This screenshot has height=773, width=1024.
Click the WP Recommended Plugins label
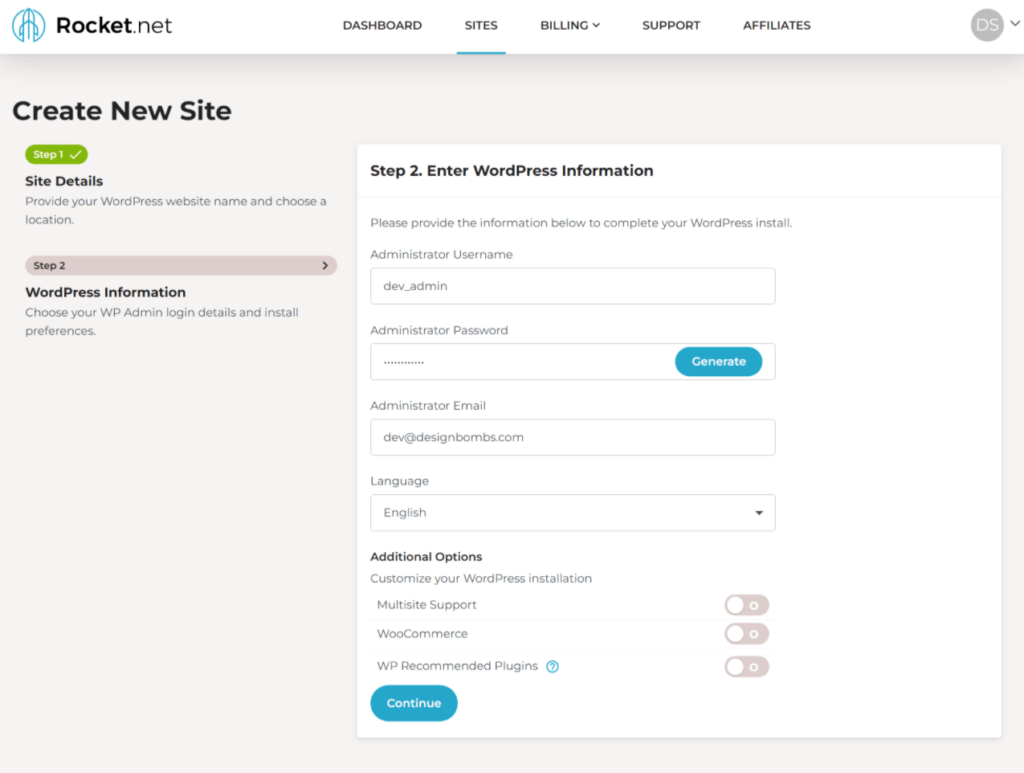point(457,667)
